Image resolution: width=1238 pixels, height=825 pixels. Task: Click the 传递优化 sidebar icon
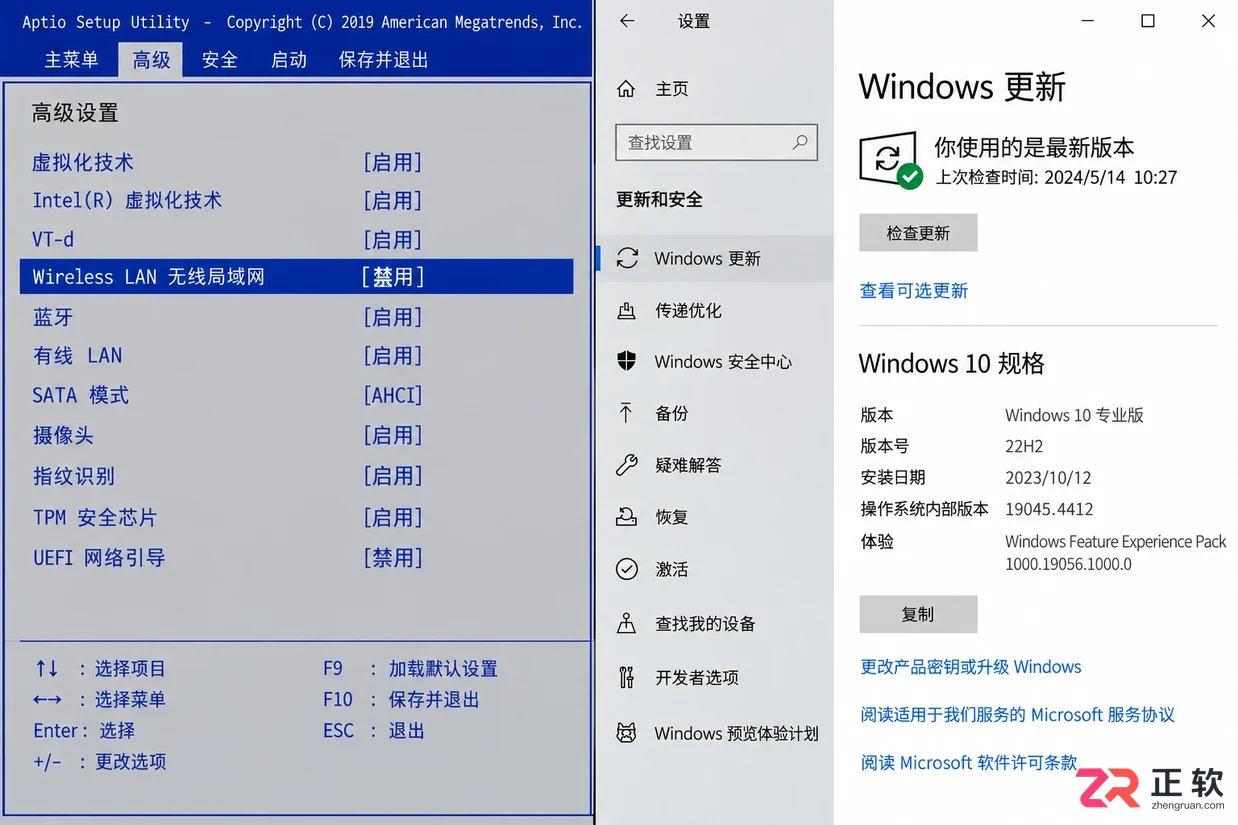point(627,310)
